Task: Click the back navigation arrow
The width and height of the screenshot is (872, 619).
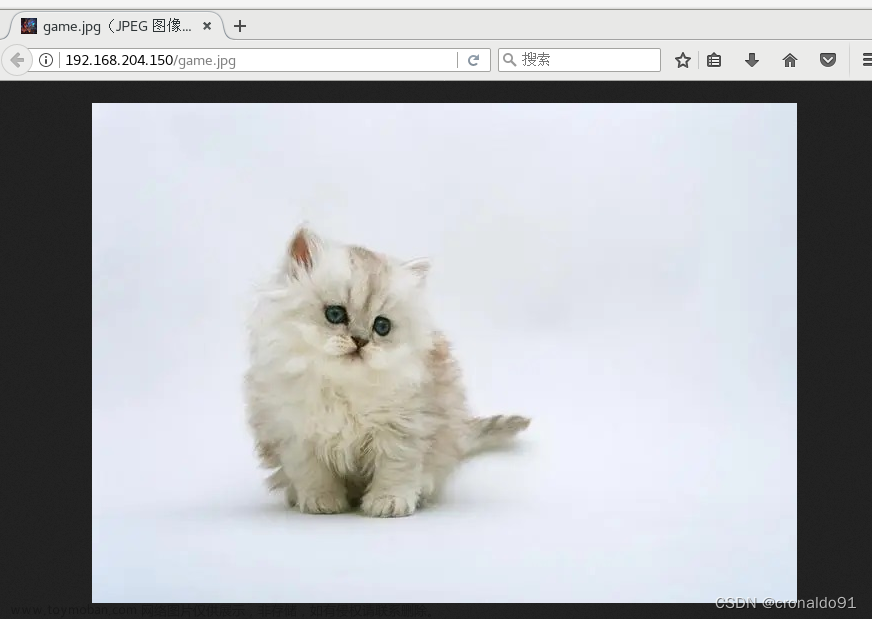Action: [17, 60]
